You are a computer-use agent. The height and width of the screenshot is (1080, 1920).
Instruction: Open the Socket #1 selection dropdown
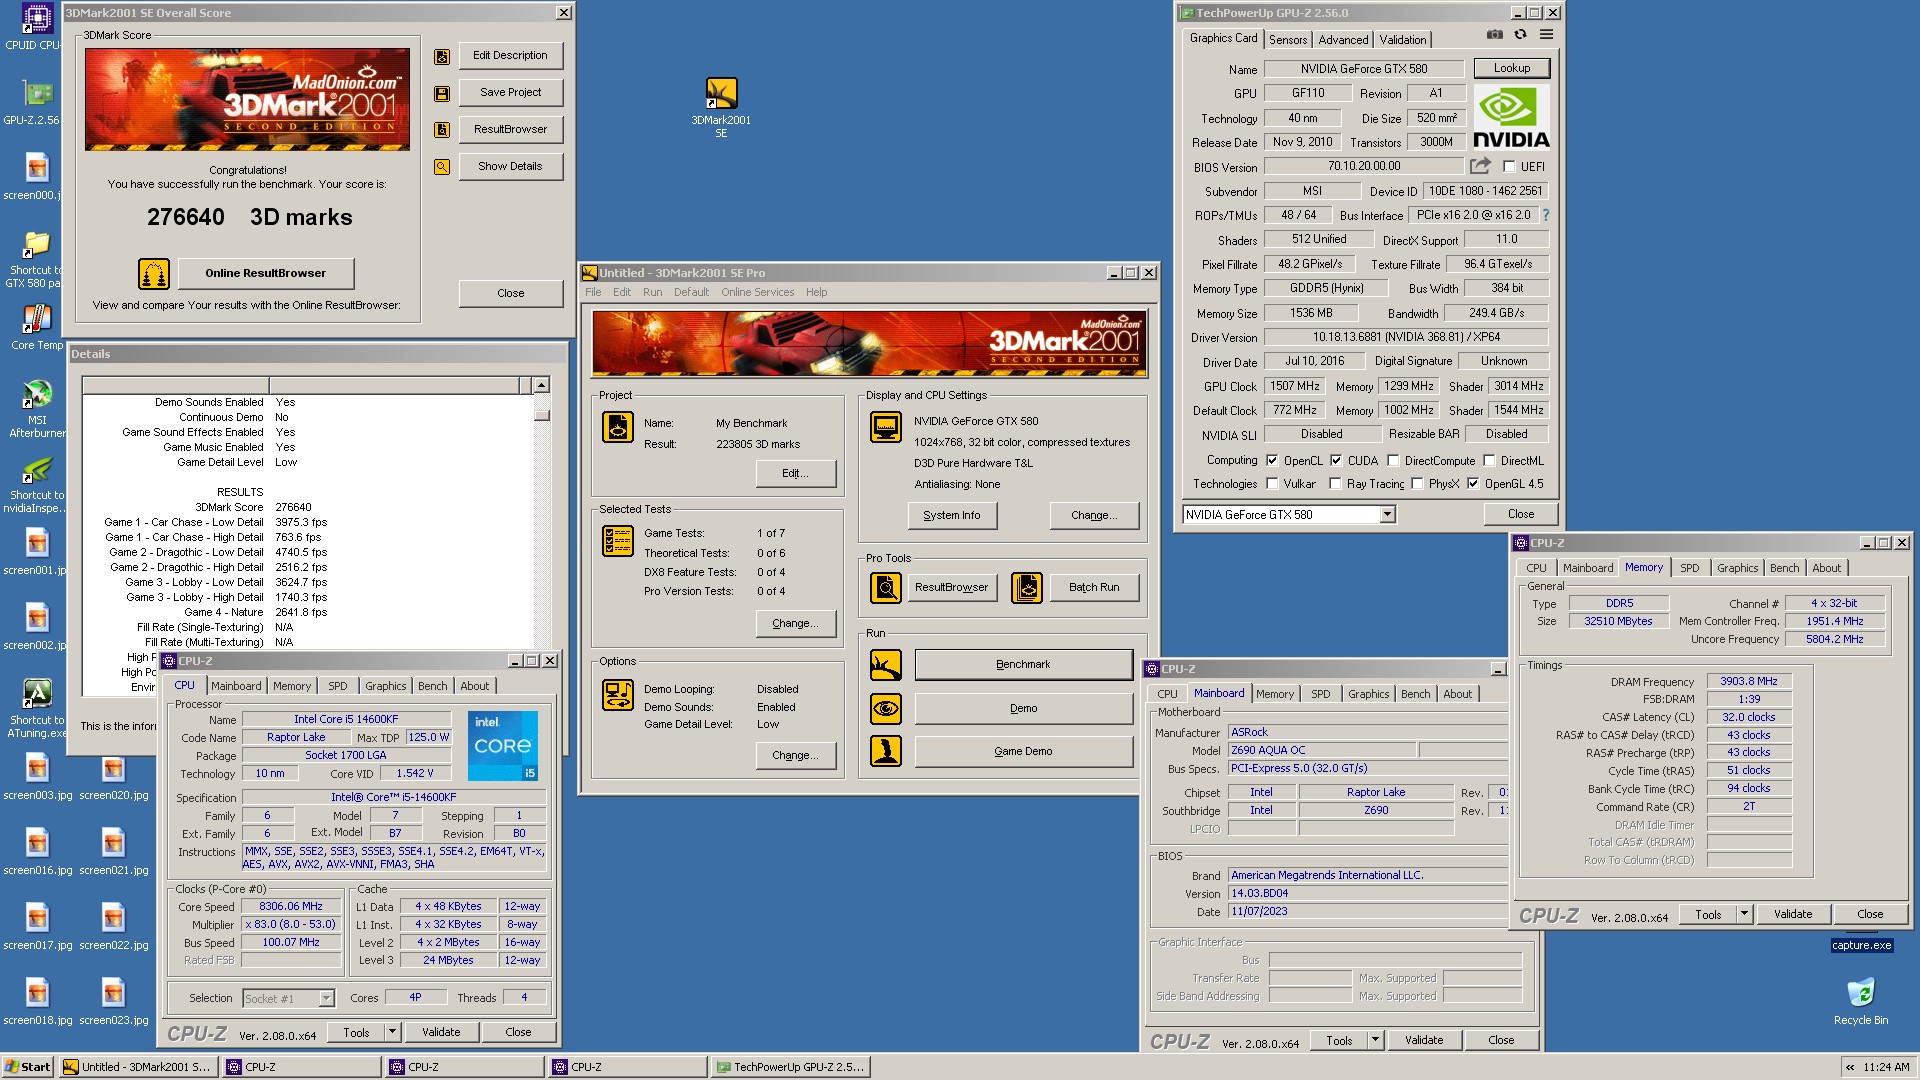326,998
